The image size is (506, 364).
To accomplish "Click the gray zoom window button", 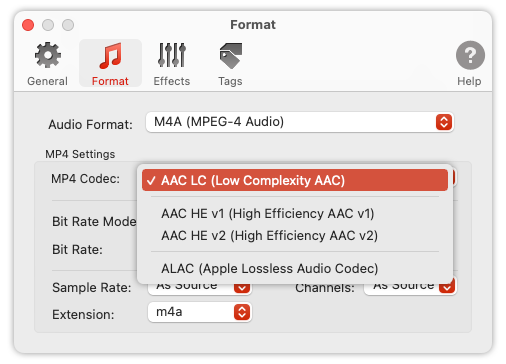I will tap(68, 25).
